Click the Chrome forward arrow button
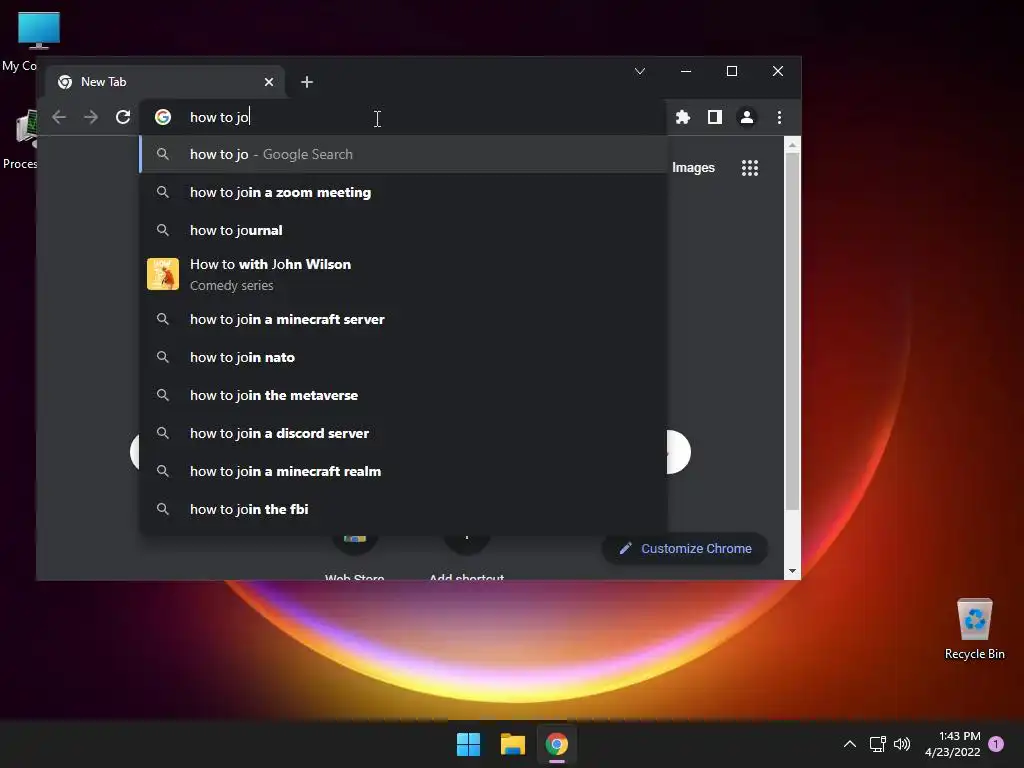Image resolution: width=1024 pixels, height=768 pixels. 91,117
